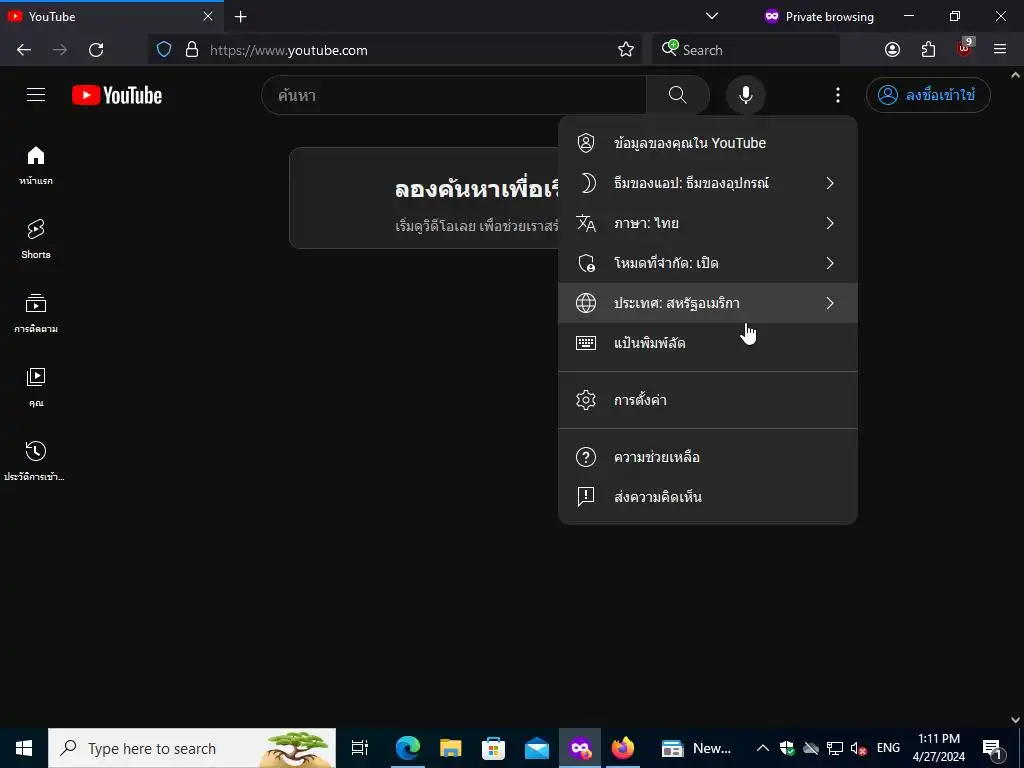Open the notification center icon
Screen dimensions: 1024x768
[993, 748]
